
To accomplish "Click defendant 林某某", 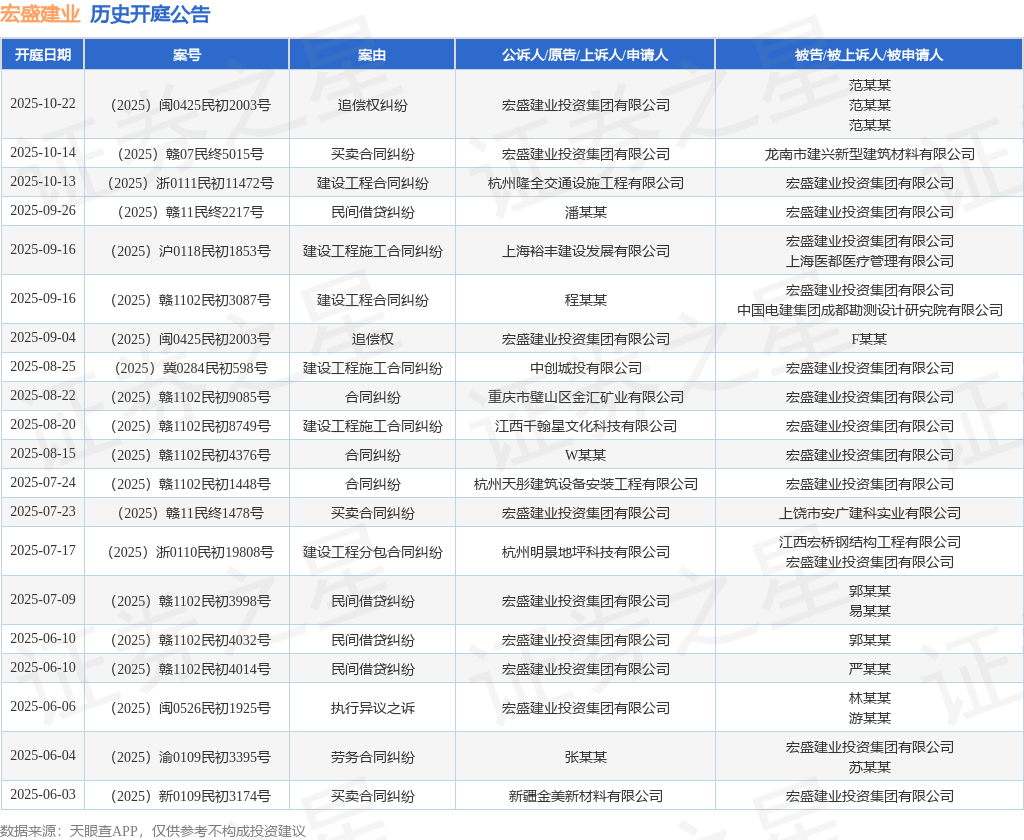I will pyautogui.click(x=869, y=698).
